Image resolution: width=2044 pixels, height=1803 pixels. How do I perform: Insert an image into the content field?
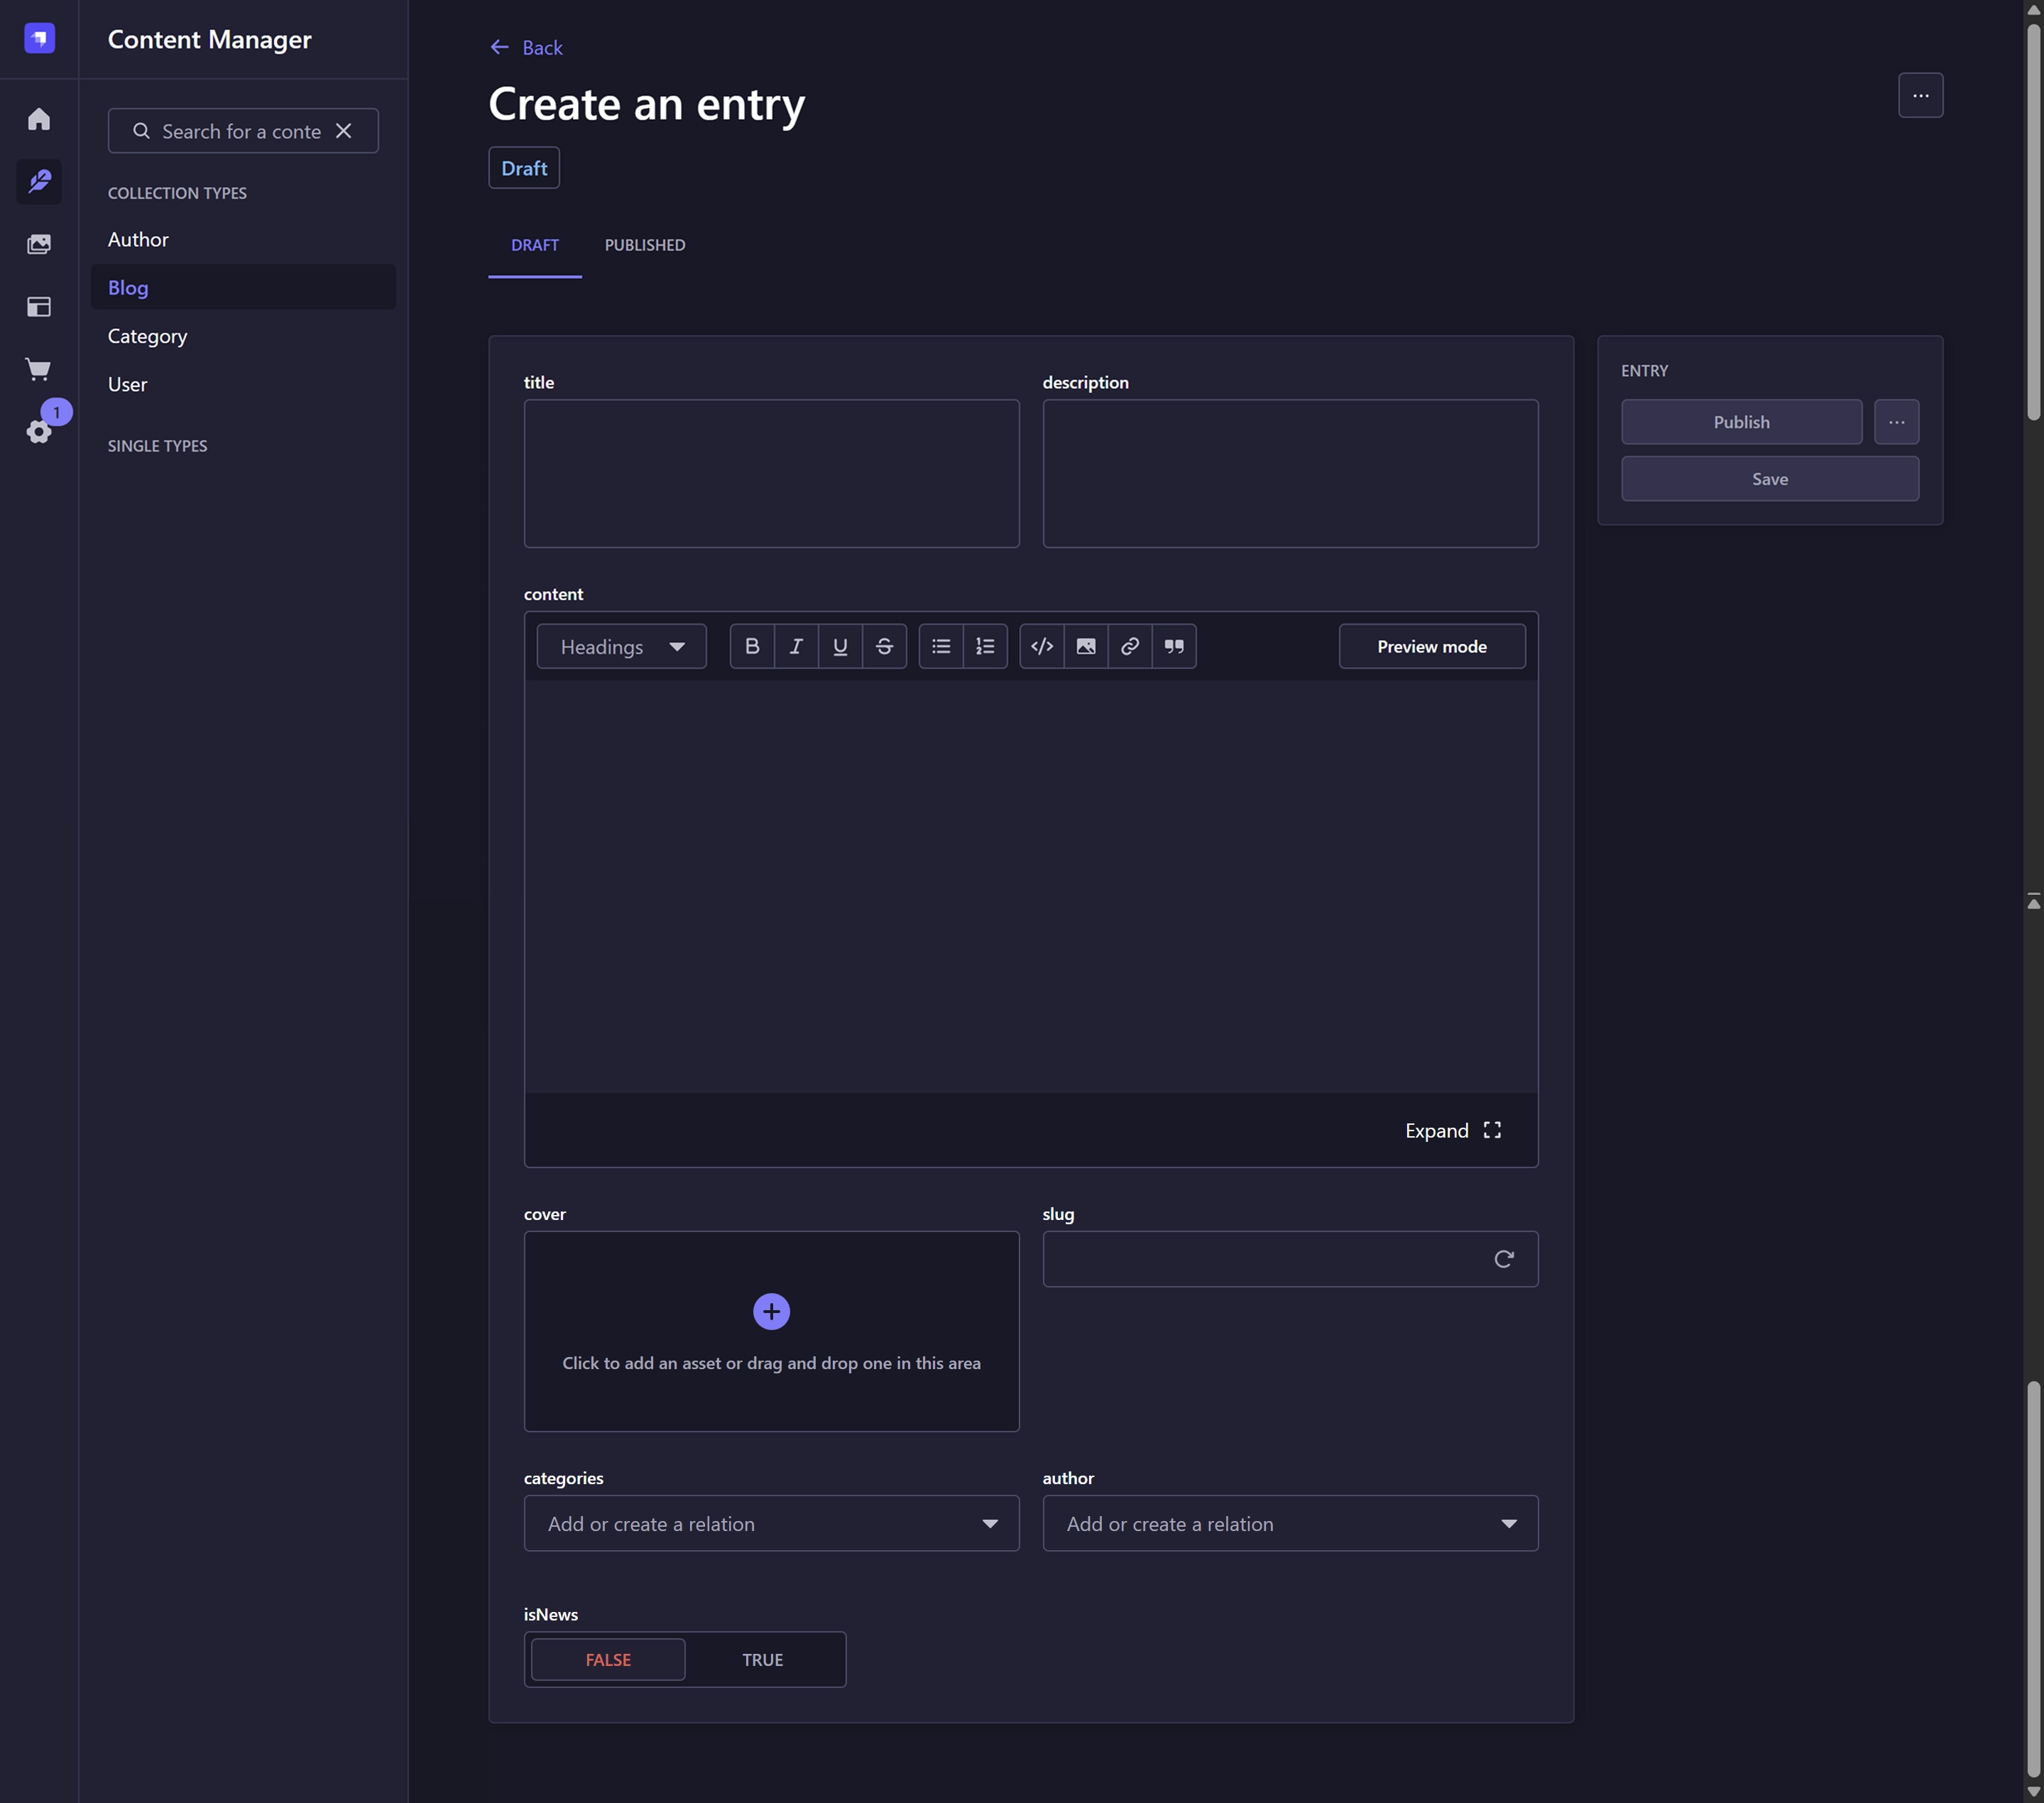tap(1085, 646)
